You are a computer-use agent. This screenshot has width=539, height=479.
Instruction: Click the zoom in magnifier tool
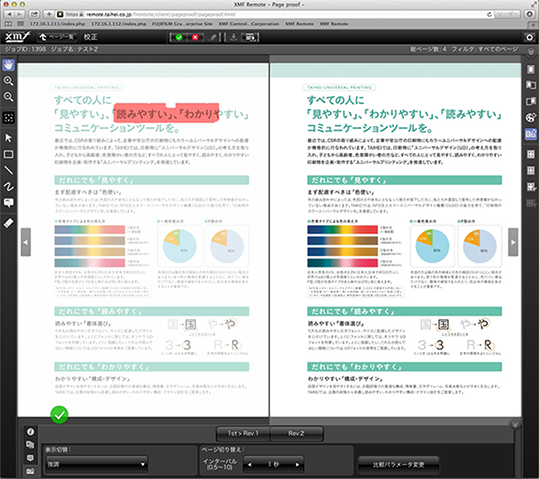pos(9,81)
